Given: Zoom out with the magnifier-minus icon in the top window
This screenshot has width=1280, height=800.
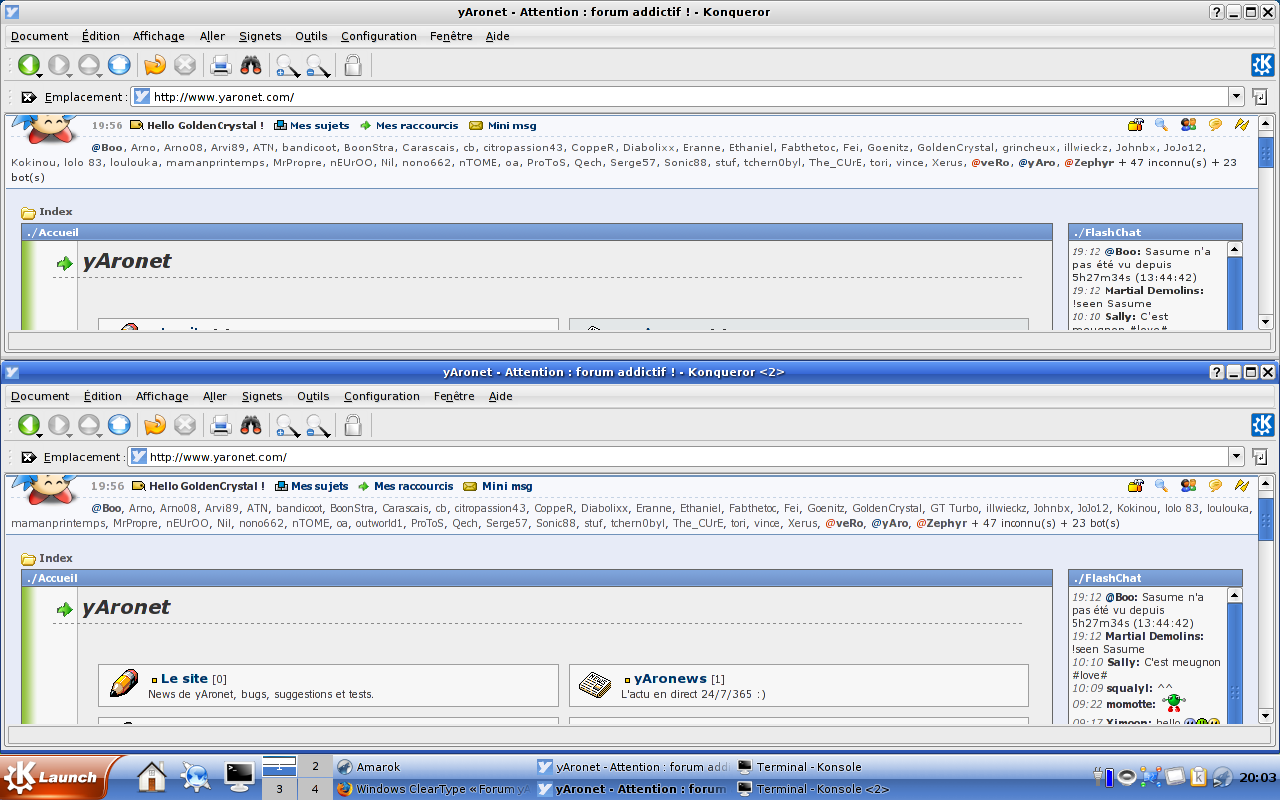Looking at the screenshot, I should click(x=318, y=66).
